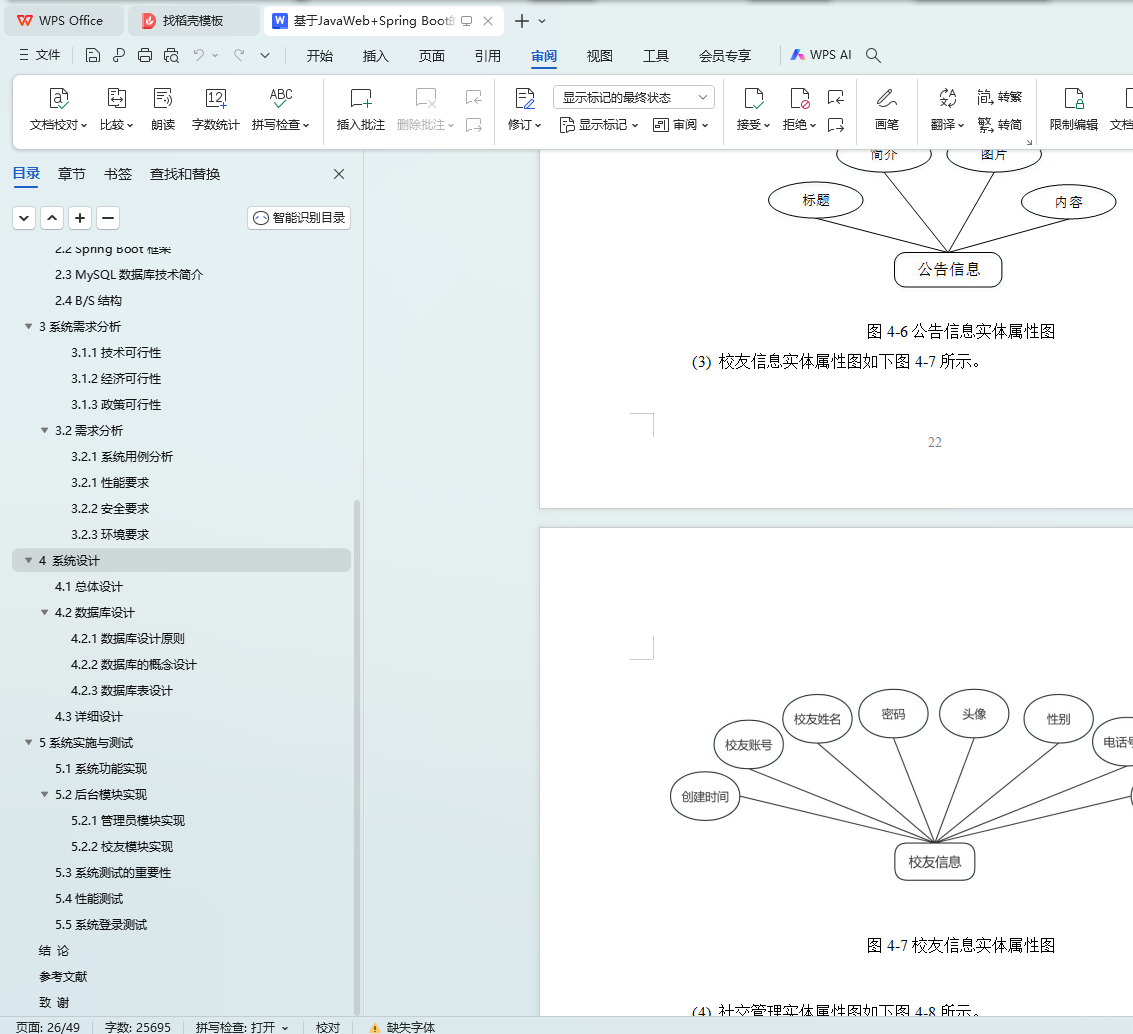1133x1034 pixels.
Task: Collapse the 4 系统设计 node
Action: tap(28, 561)
